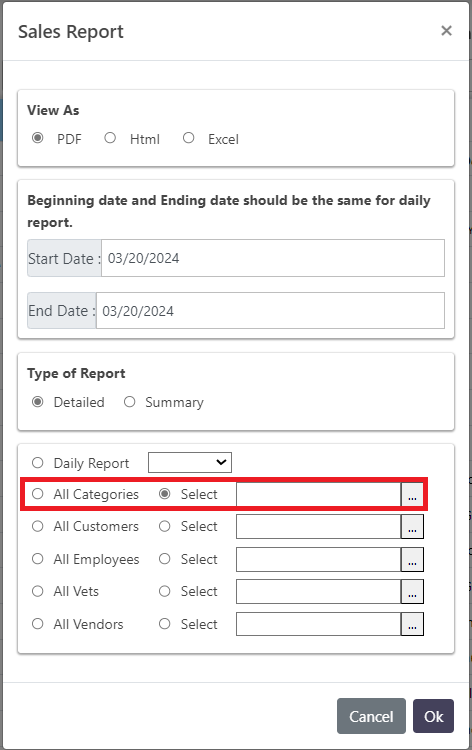This screenshot has height=750, width=472.
Task: Open vendors browse ellipsis button
Action: 412,624
